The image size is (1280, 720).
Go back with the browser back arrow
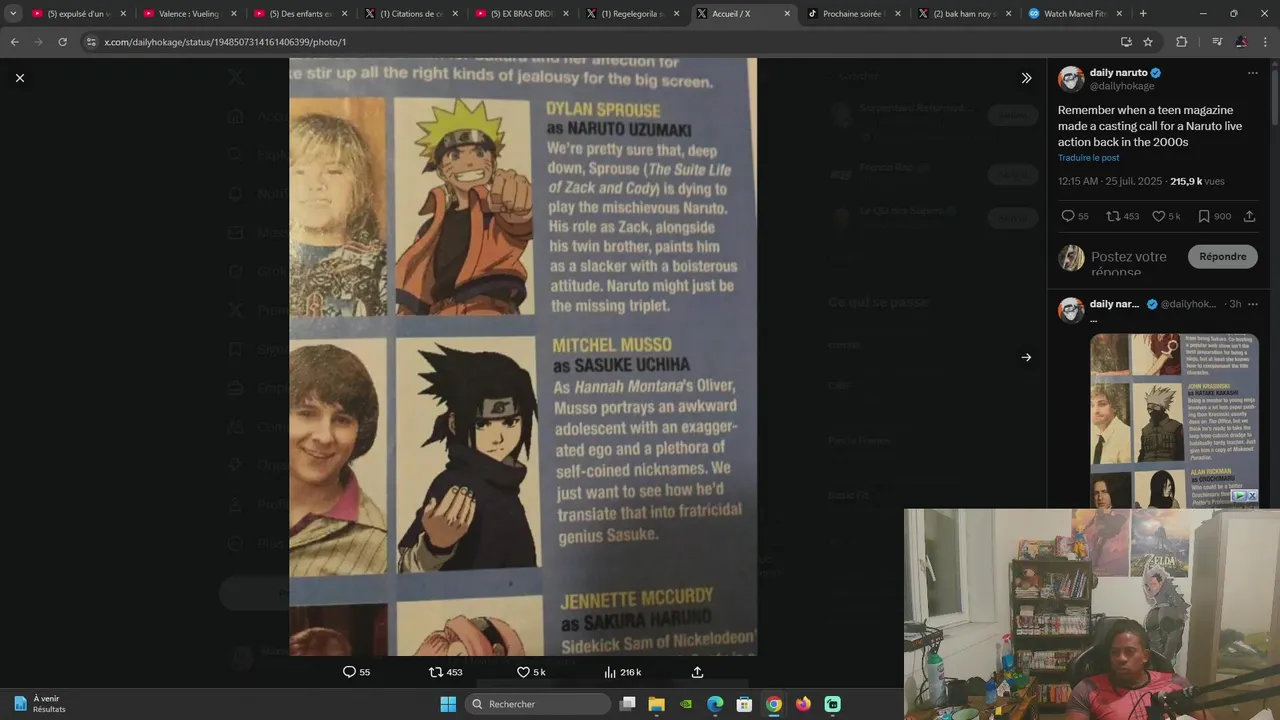pyautogui.click(x=15, y=42)
